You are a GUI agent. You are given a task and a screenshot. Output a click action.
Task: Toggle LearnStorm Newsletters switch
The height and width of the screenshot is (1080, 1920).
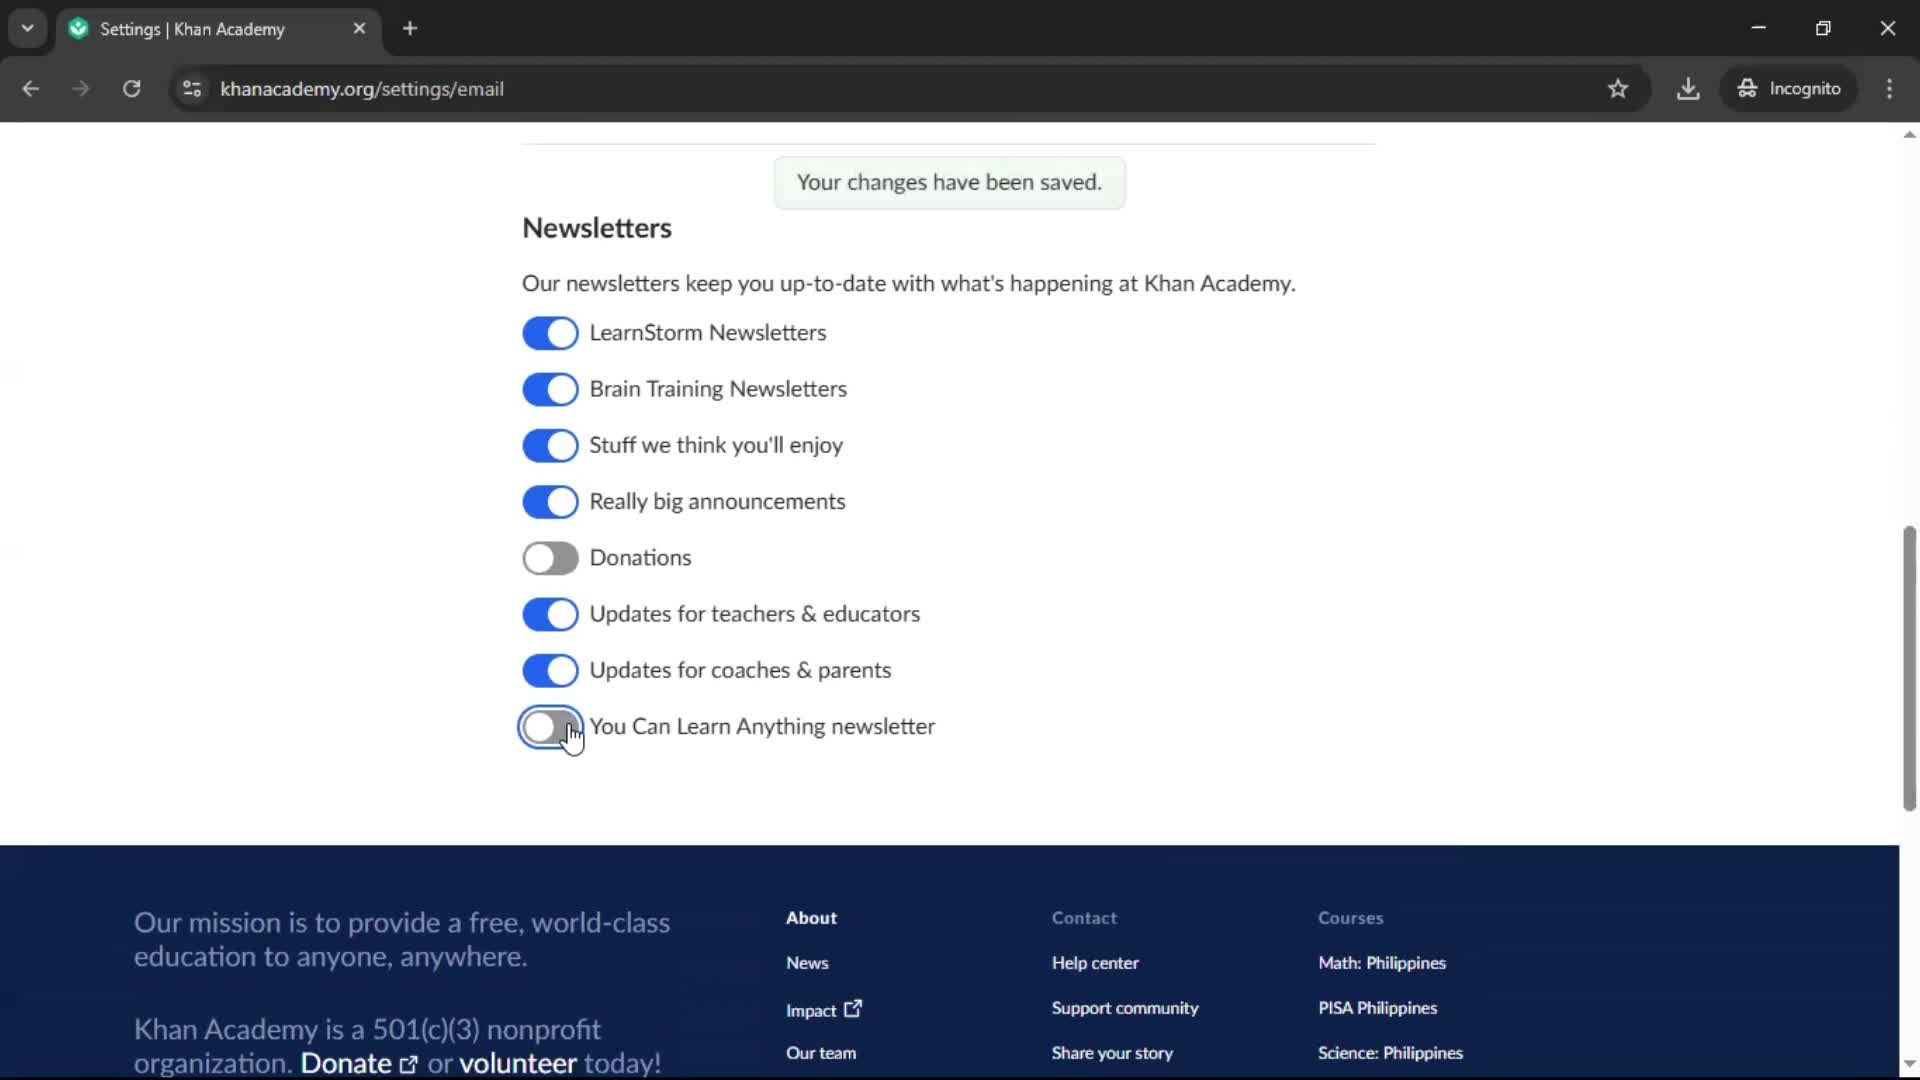pos(550,333)
